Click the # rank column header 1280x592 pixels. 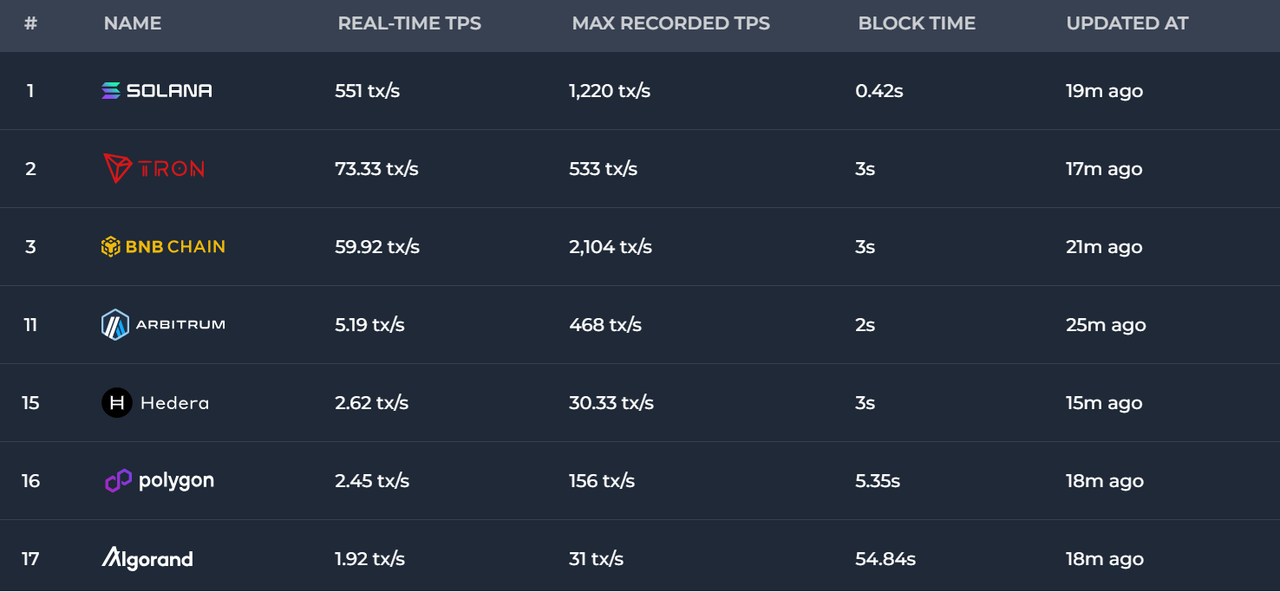click(30, 24)
